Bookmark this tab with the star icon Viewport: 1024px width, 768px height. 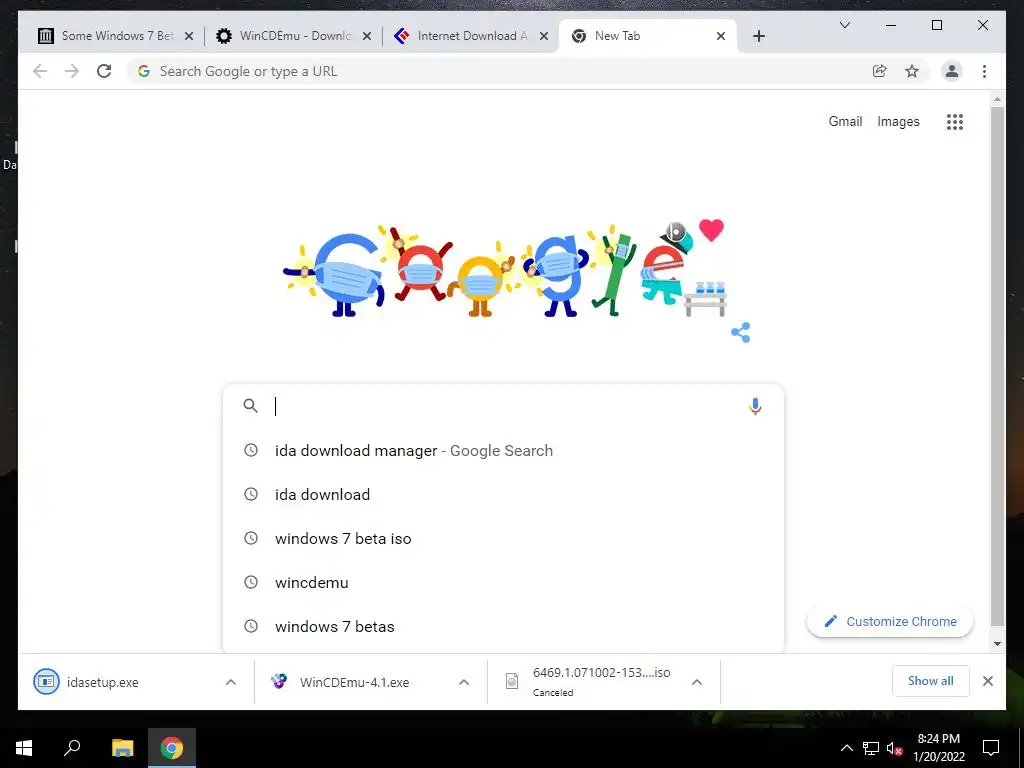click(912, 71)
